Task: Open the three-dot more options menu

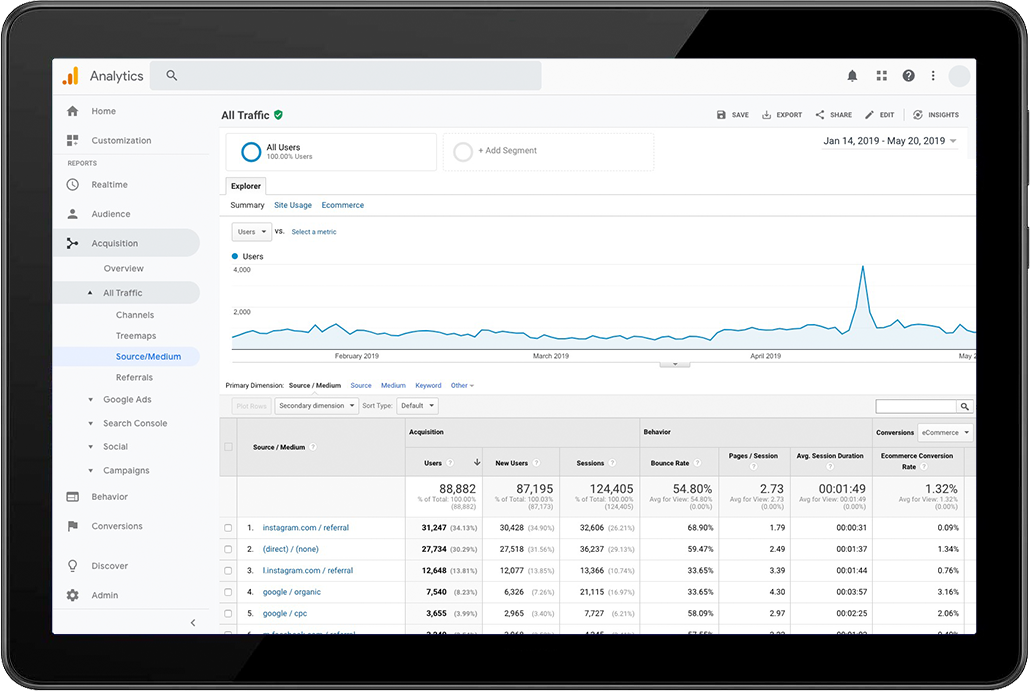Action: click(933, 76)
